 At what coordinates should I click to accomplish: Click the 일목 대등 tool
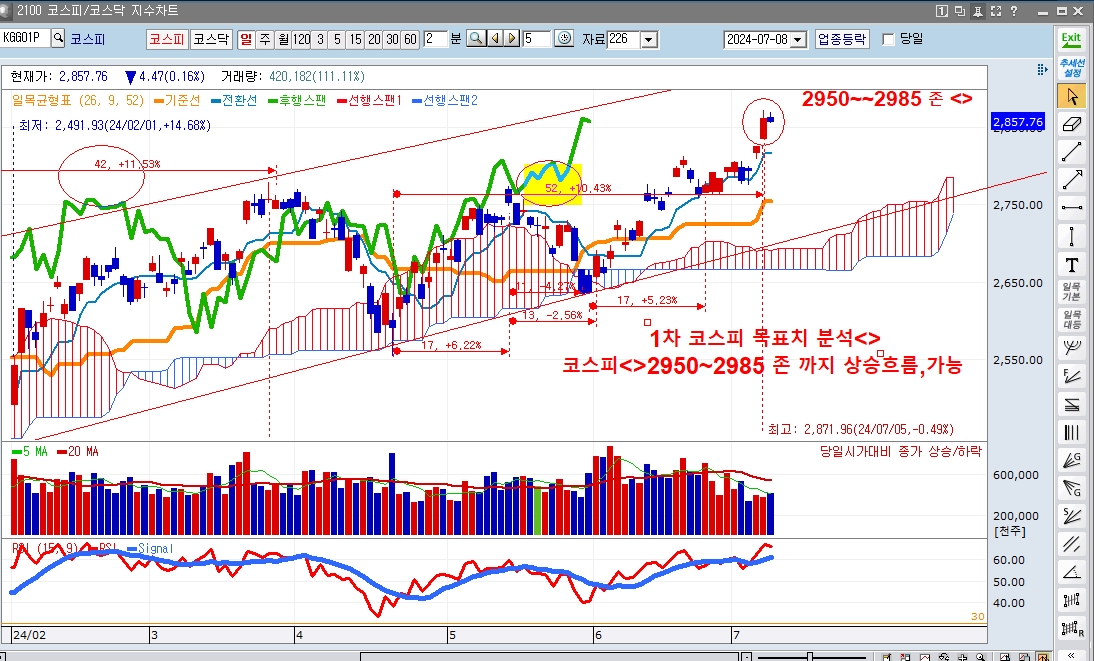pos(1072,320)
